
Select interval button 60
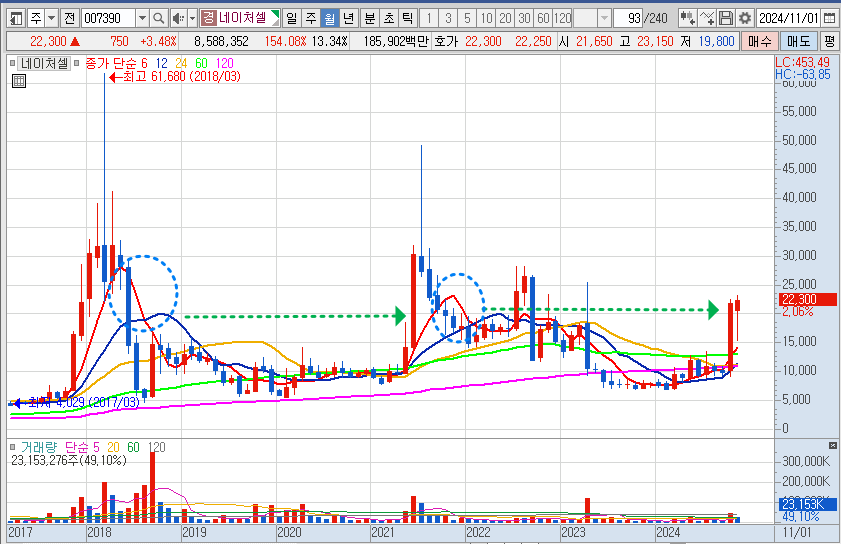(x=543, y=19)
